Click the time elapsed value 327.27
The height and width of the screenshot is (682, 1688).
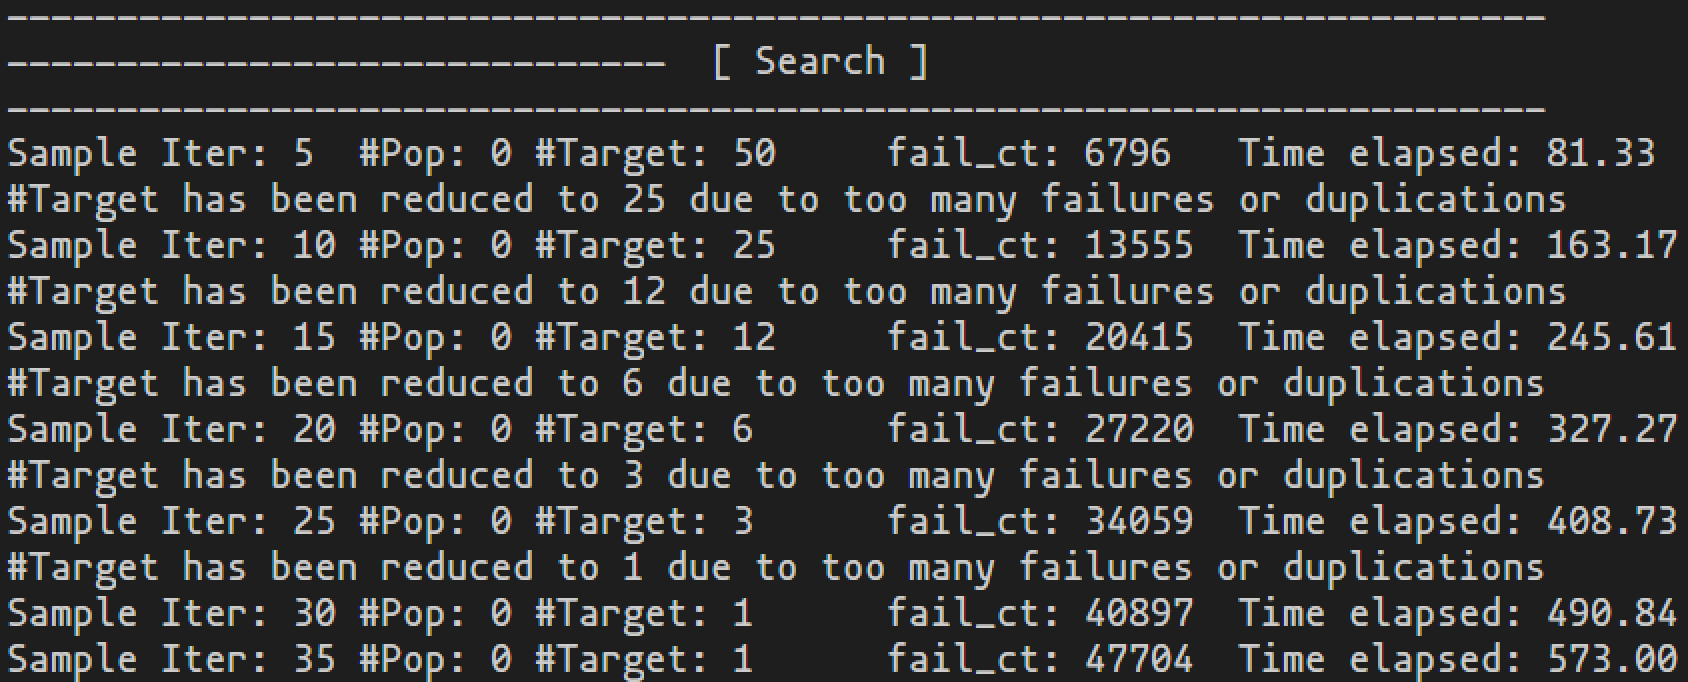(x=1611, y=429)
